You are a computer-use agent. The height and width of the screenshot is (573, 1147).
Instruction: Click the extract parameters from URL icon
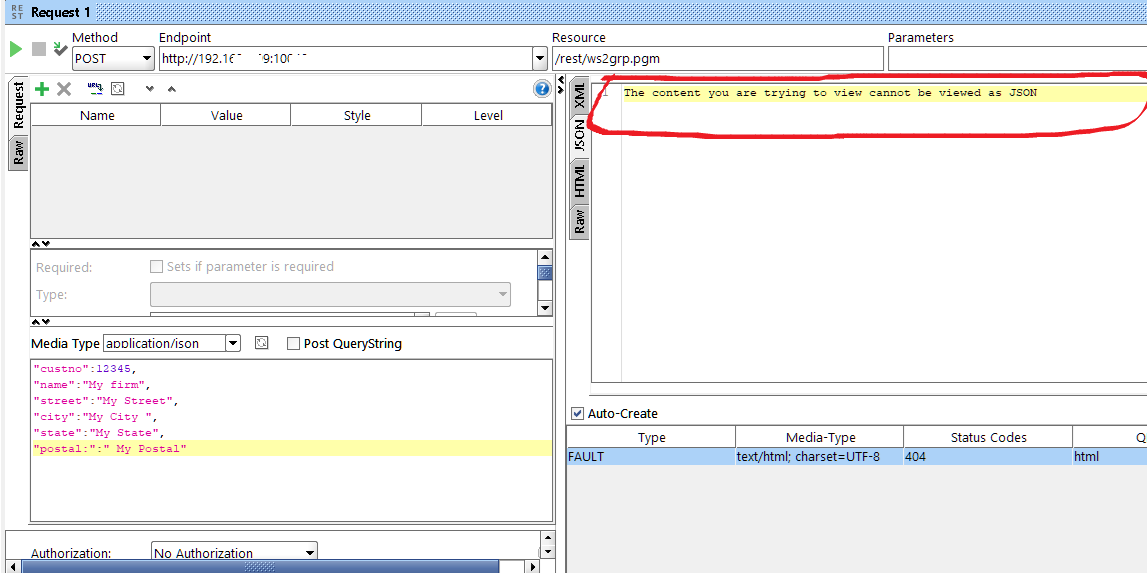click(x=95, y=89)
